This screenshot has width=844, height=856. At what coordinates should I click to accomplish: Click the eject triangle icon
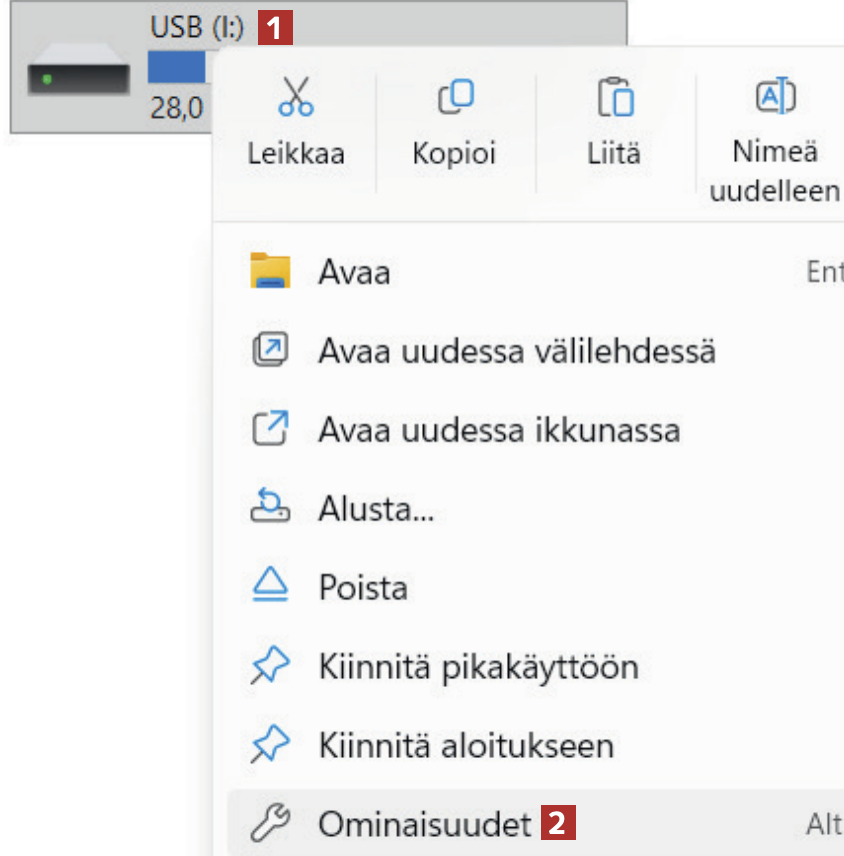pyautogui.click(x=270, y=586)
